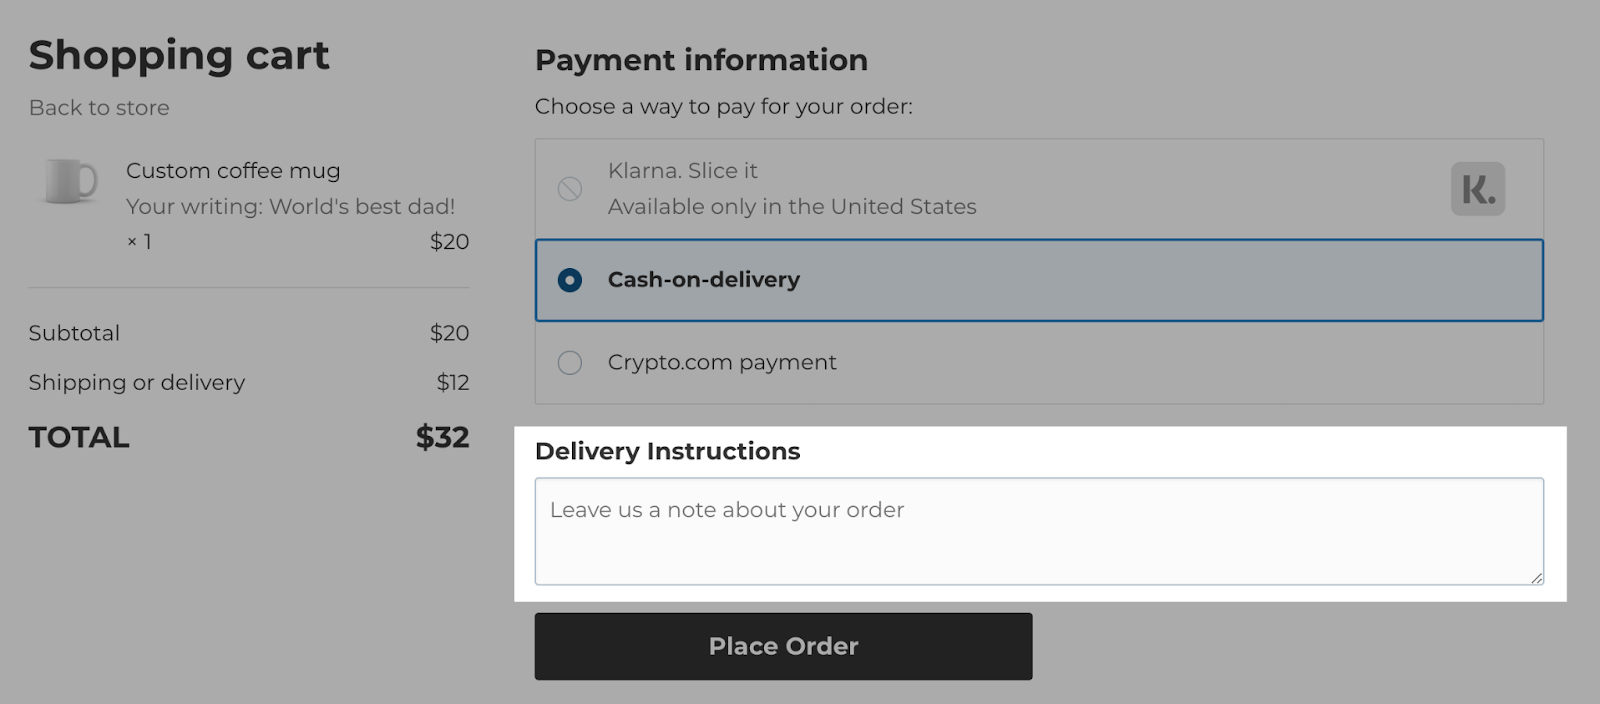
Task: Click the Place Order button
Action: coord(784,646)
